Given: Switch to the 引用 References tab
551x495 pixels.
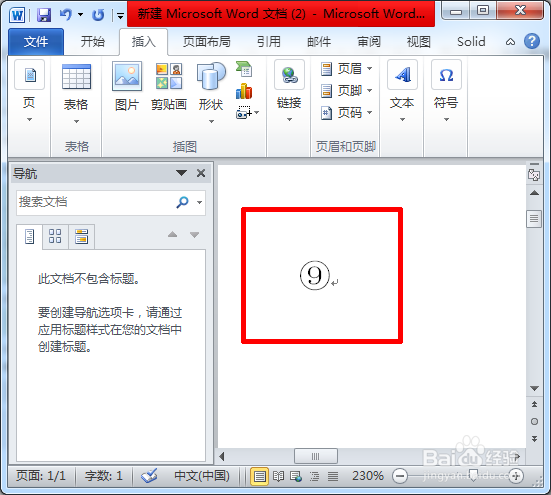Looking at the screenshot, I should 268,41.
